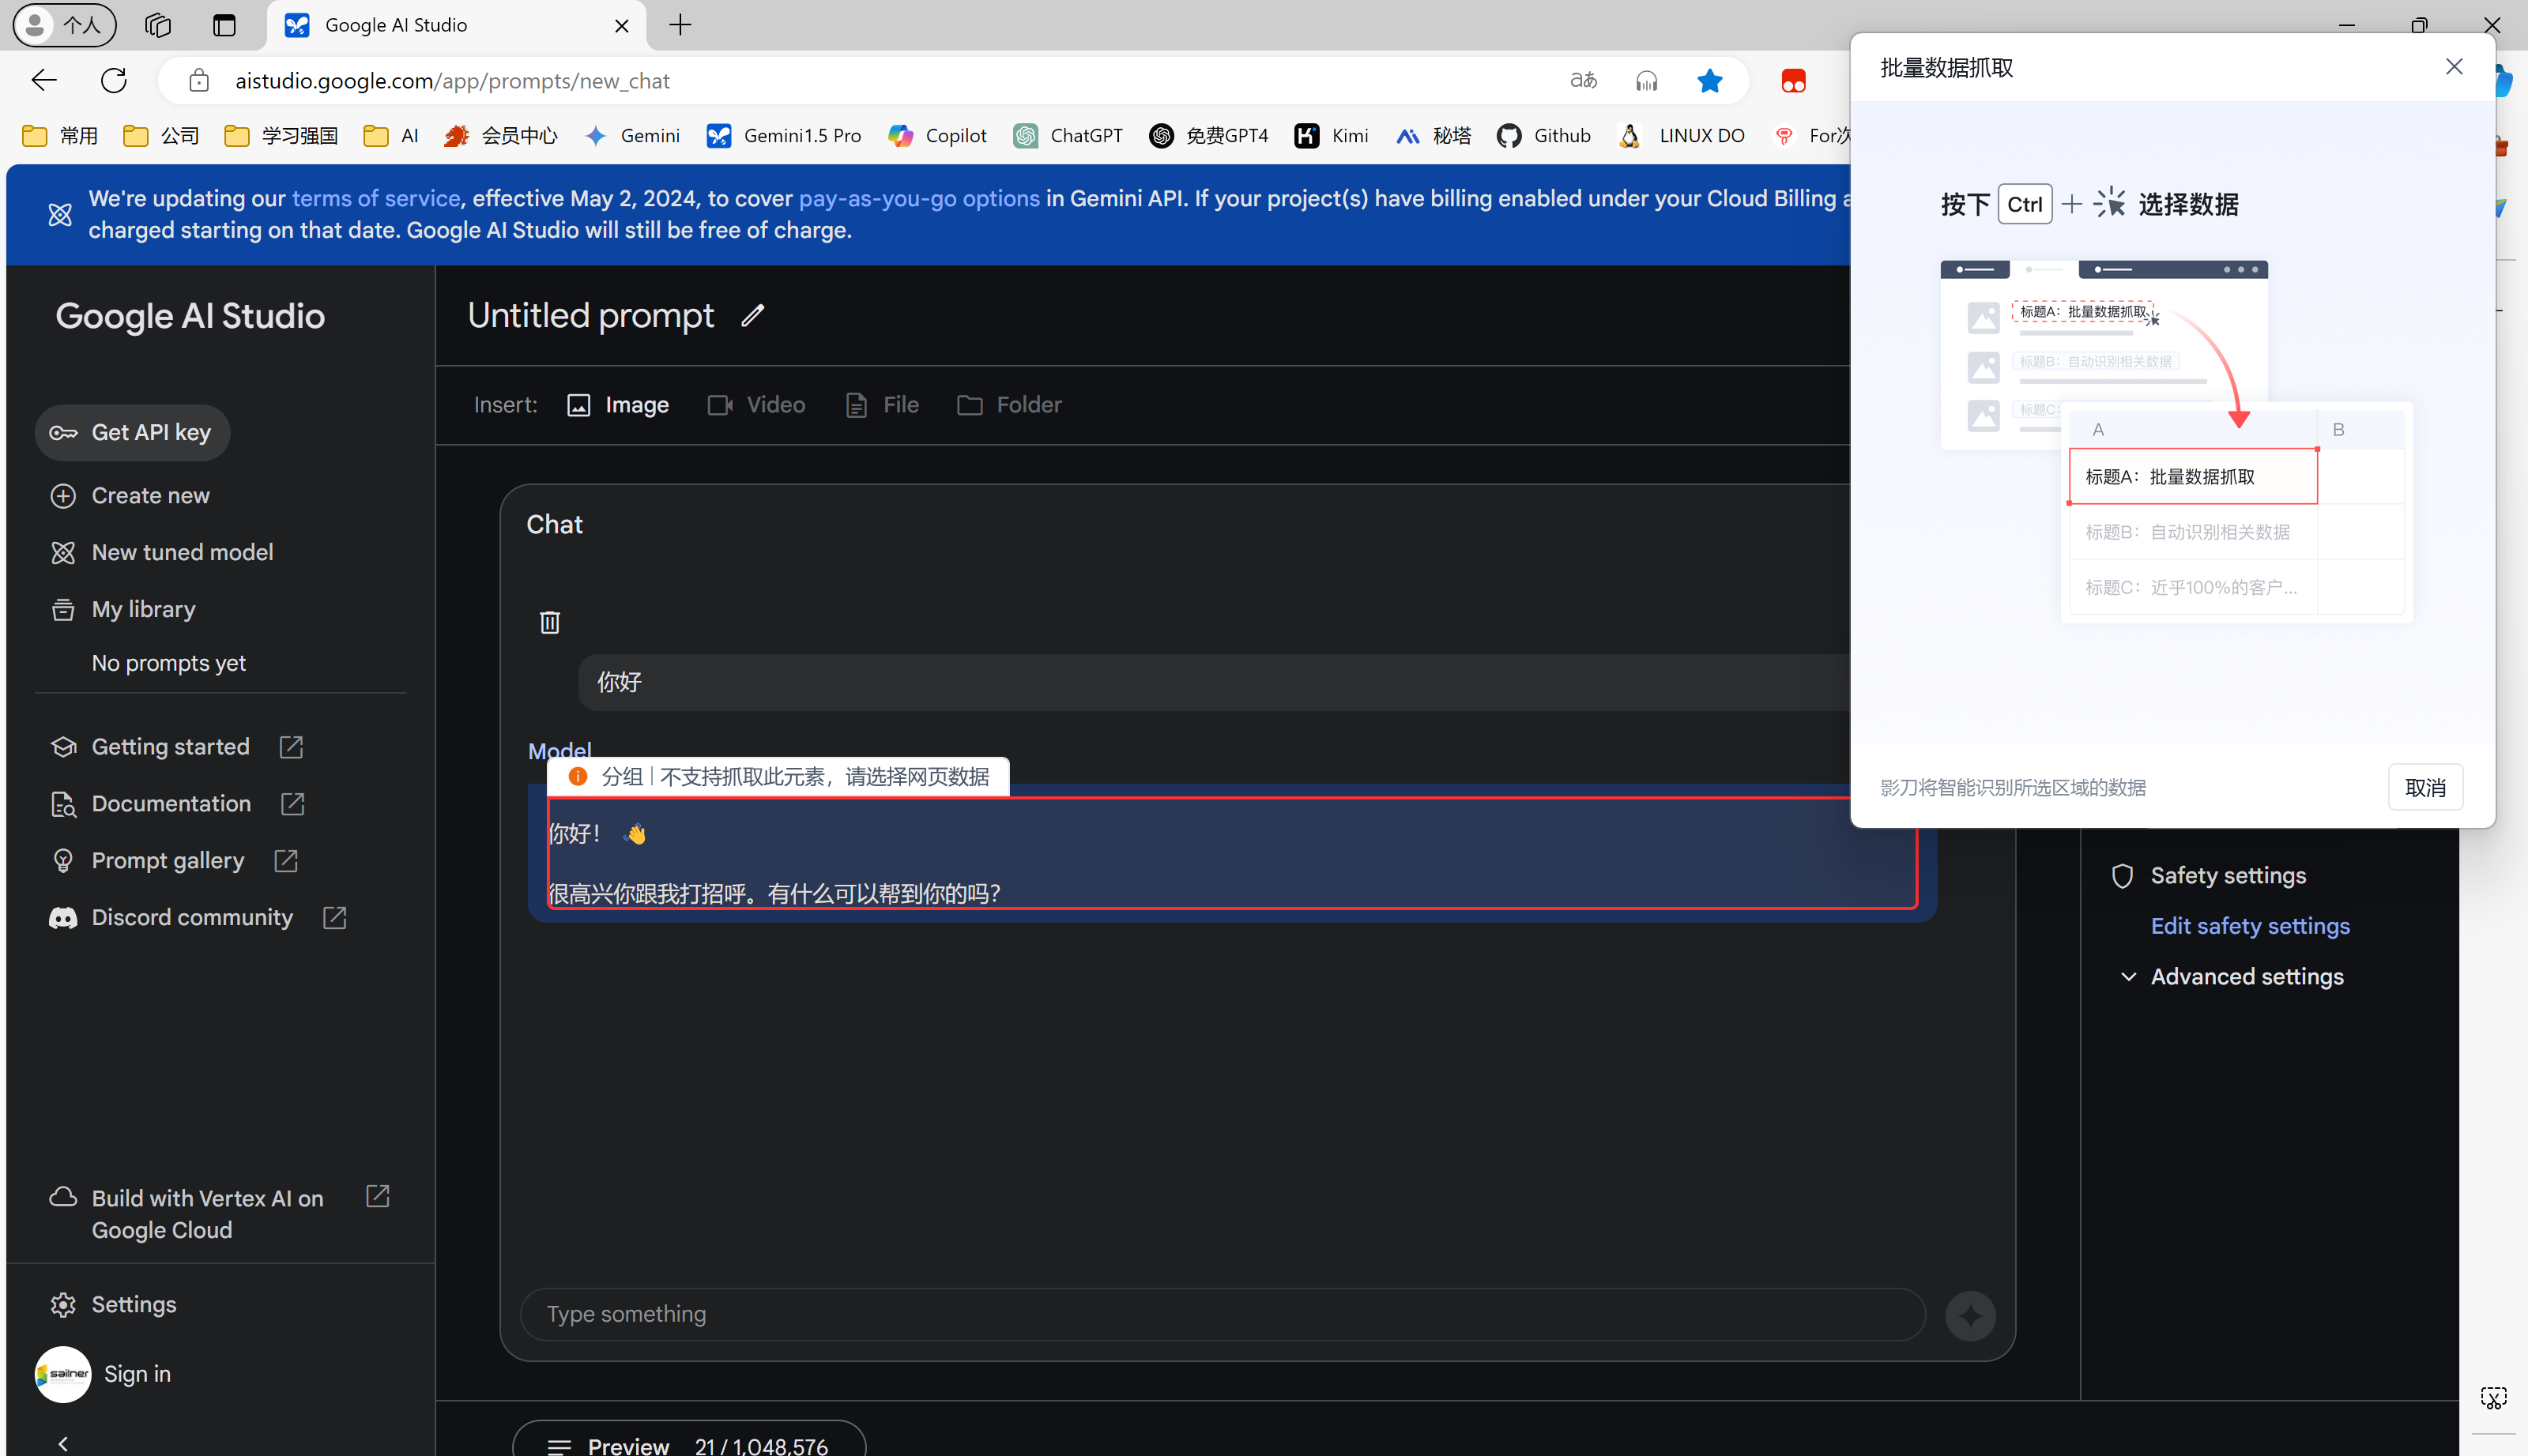Select Create new in sidebar

[150, 496]
